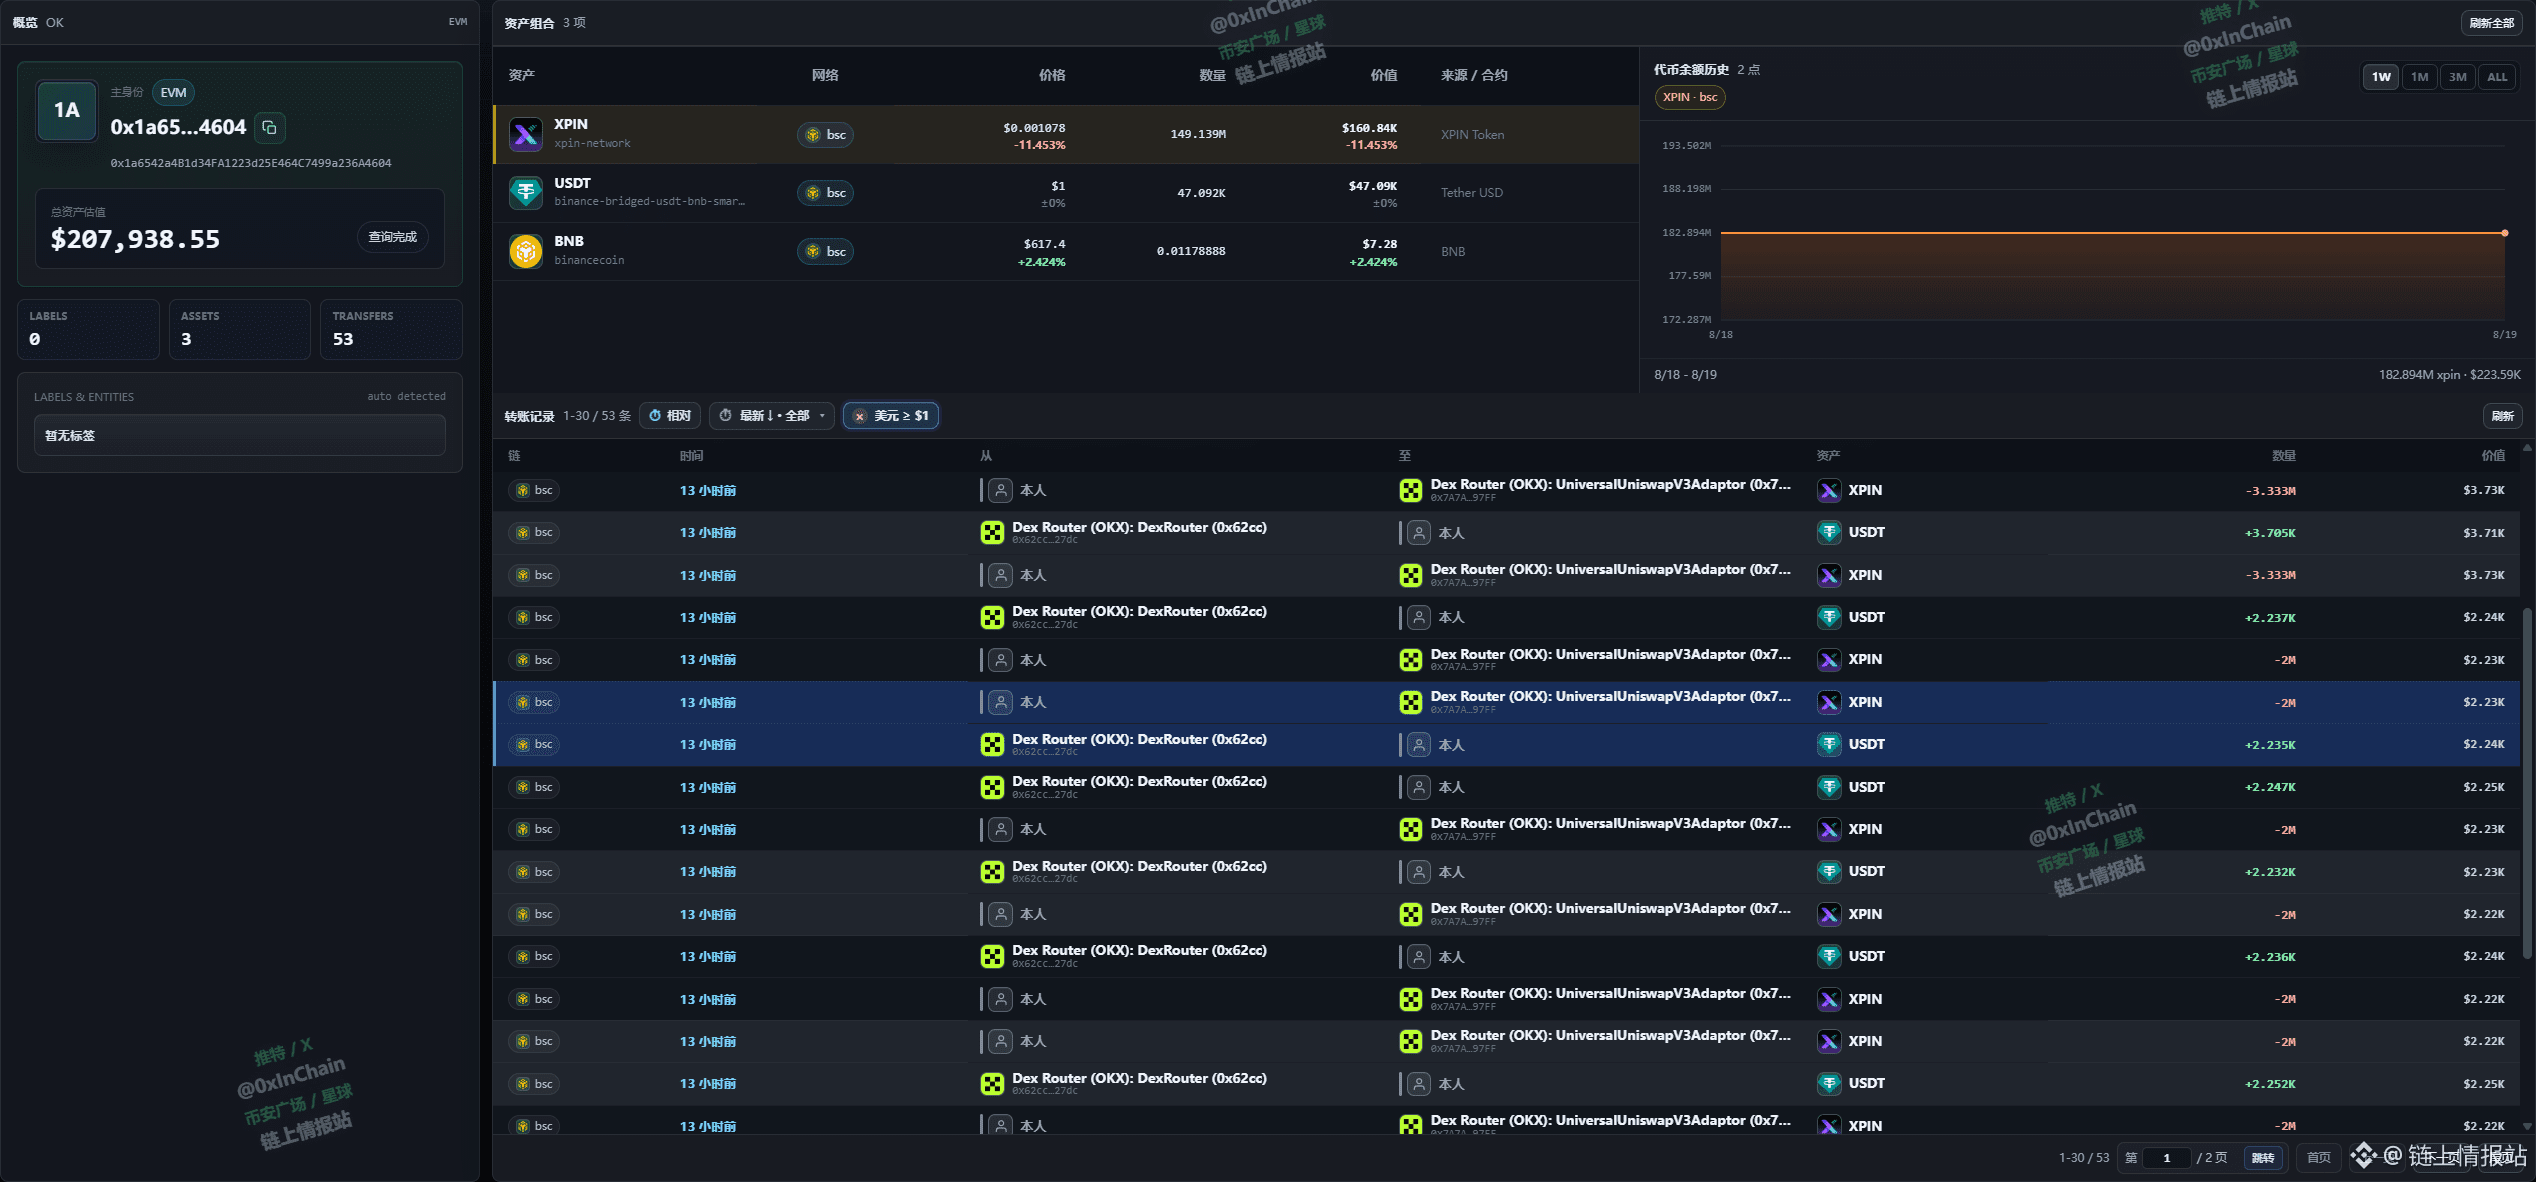
Task: Click the XPIN token icon in asset list
Action: pos(525,134)
